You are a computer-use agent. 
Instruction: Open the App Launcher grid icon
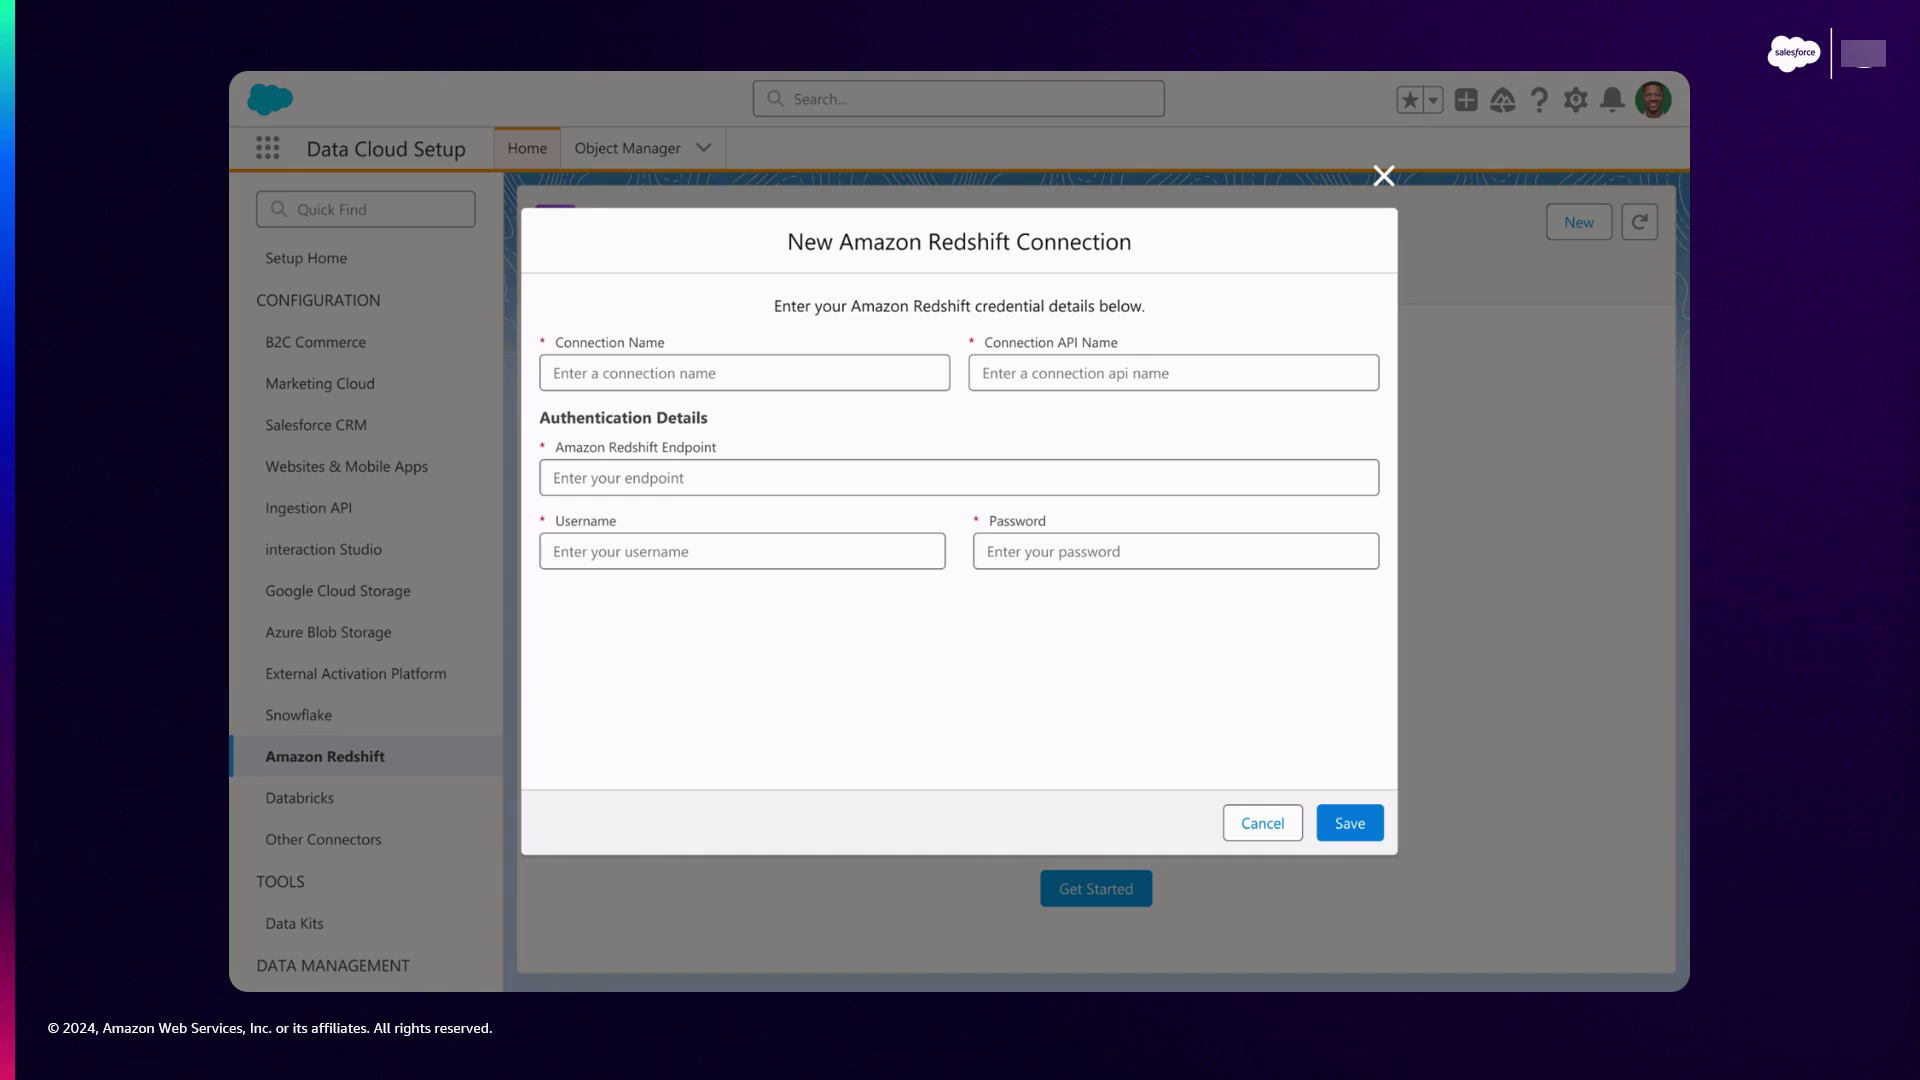267,148
